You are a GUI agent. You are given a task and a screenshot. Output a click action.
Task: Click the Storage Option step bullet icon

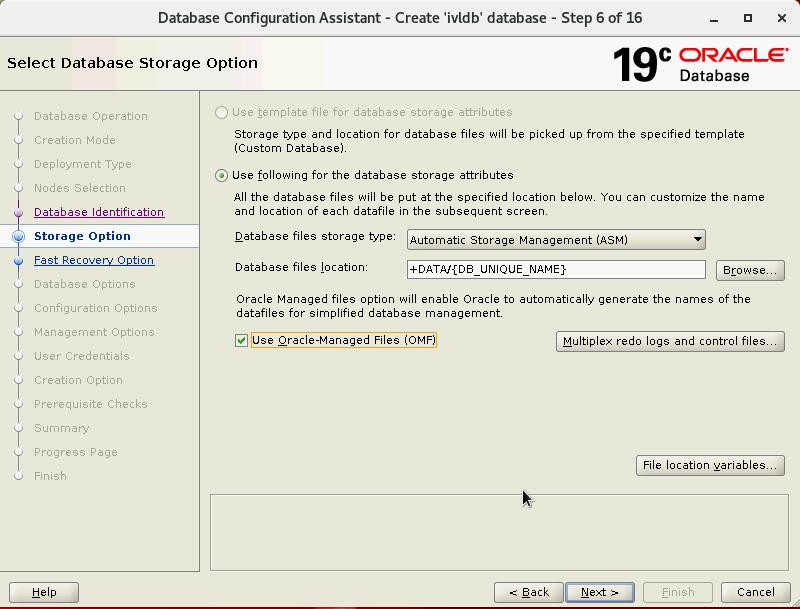tap(18, 237)
